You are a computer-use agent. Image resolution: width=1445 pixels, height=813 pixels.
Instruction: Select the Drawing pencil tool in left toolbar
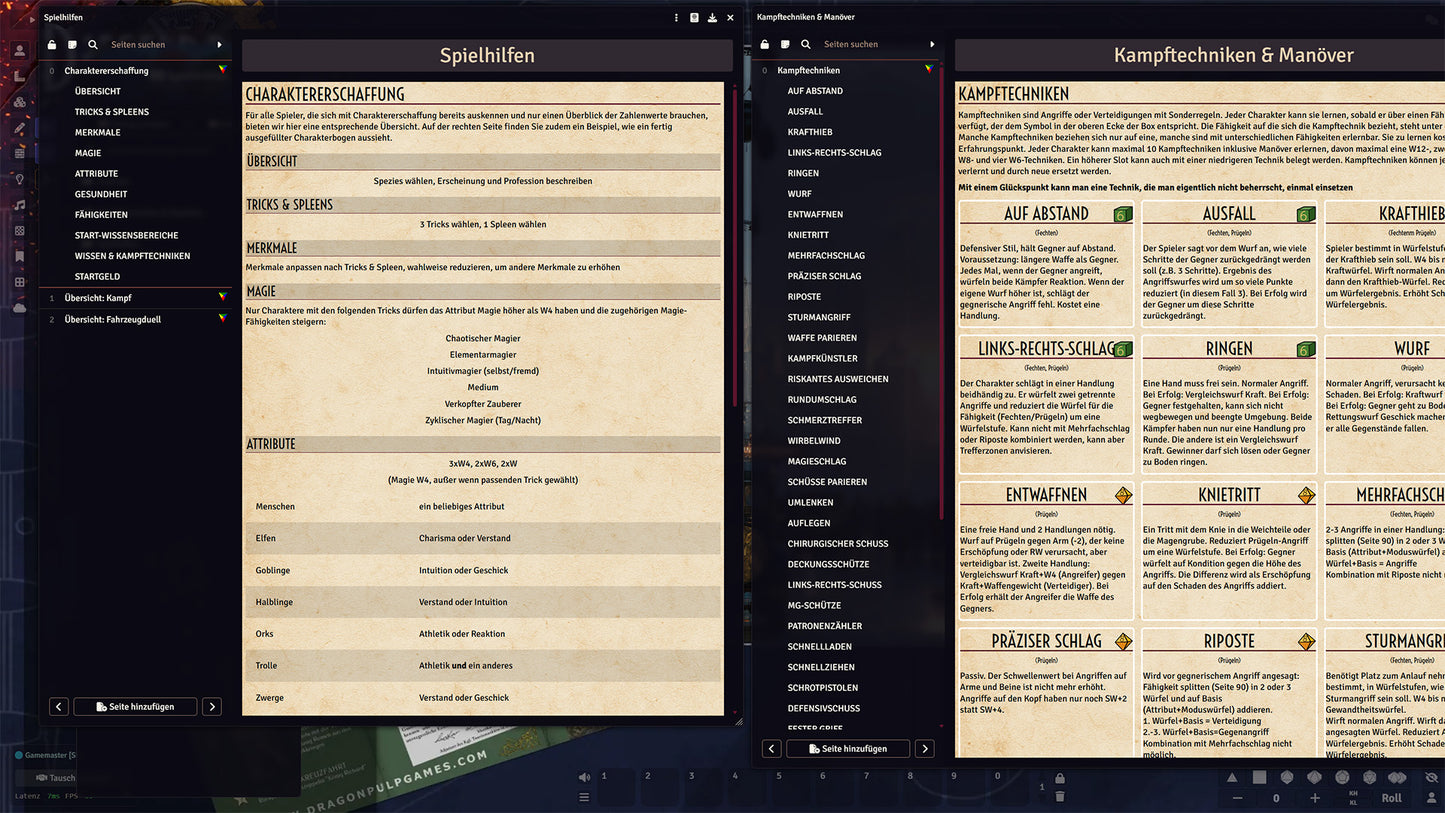tap(19, 128)
